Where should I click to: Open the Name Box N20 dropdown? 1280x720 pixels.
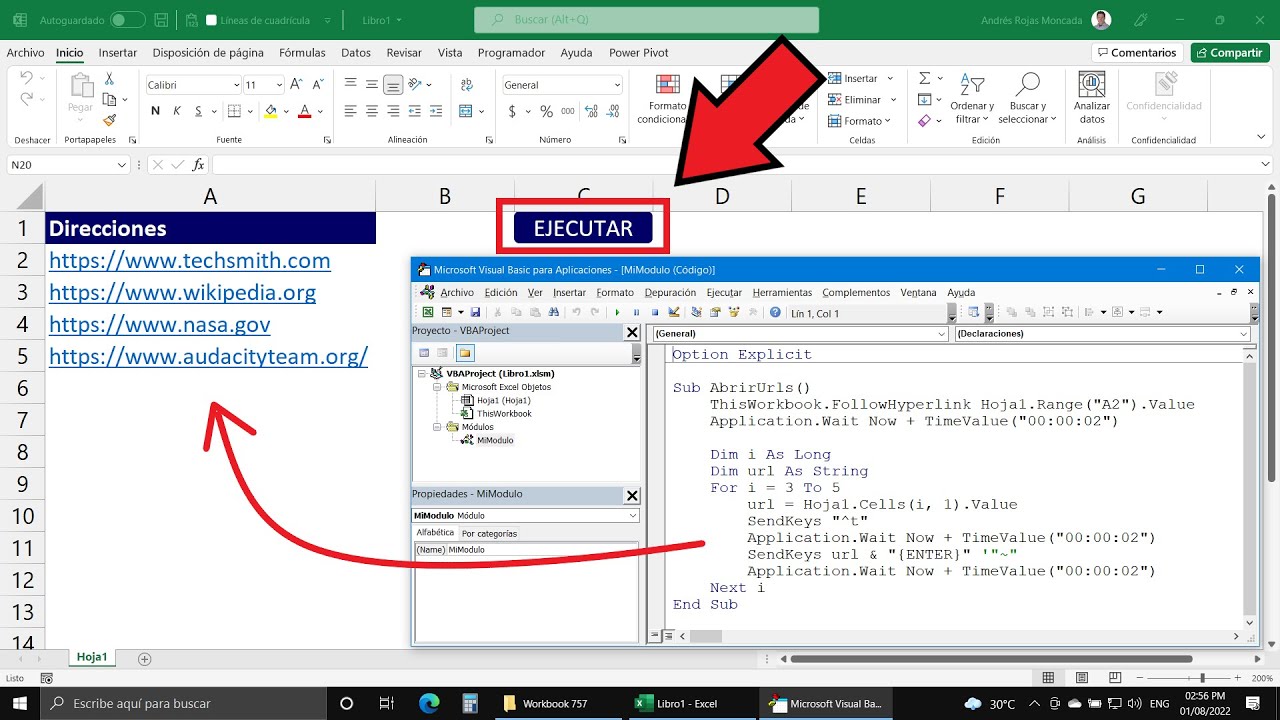click(x=123, y=165)
